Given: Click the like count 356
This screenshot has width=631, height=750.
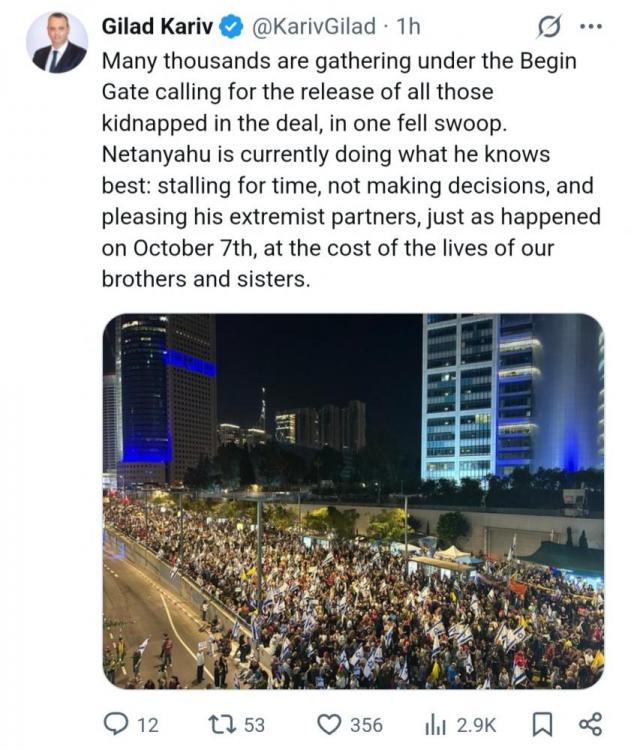Looking at the screenshot, I should click(x=366, y=725).
